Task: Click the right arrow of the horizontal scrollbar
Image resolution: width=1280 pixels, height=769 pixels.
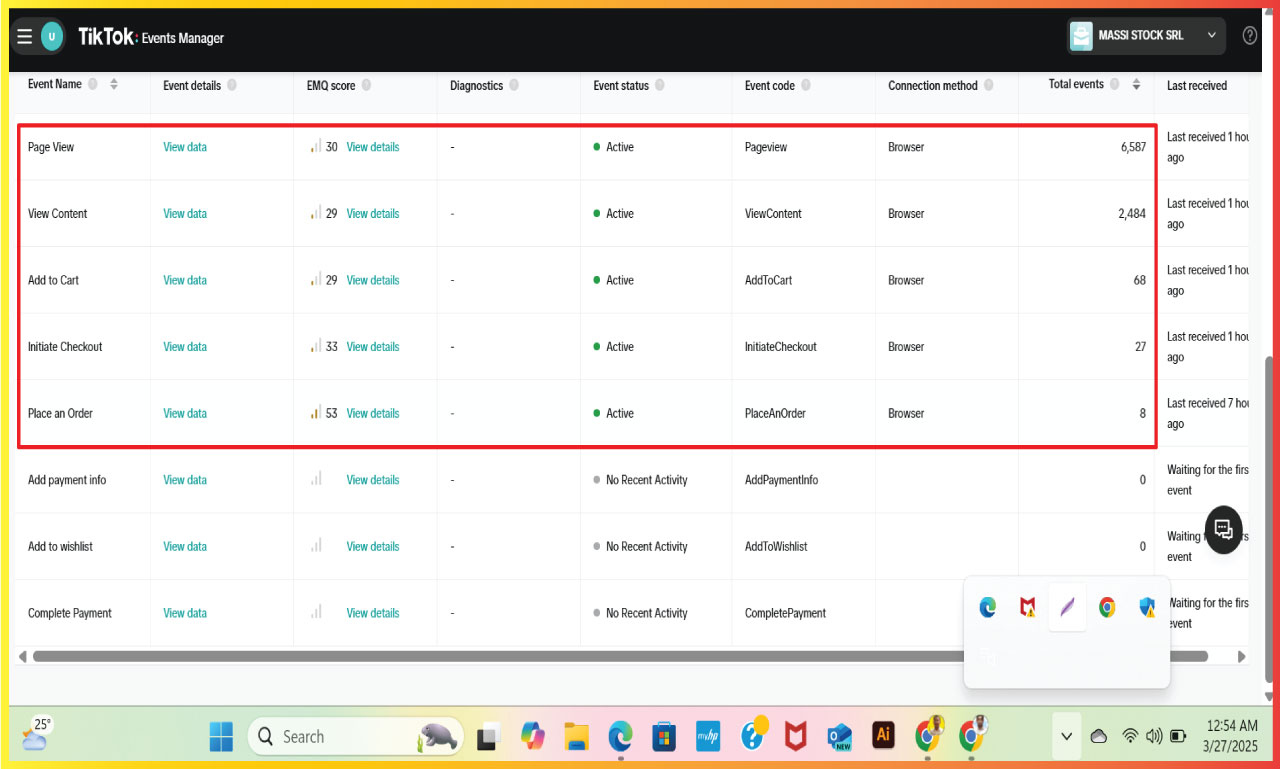Action: (x=1243, y=656)
